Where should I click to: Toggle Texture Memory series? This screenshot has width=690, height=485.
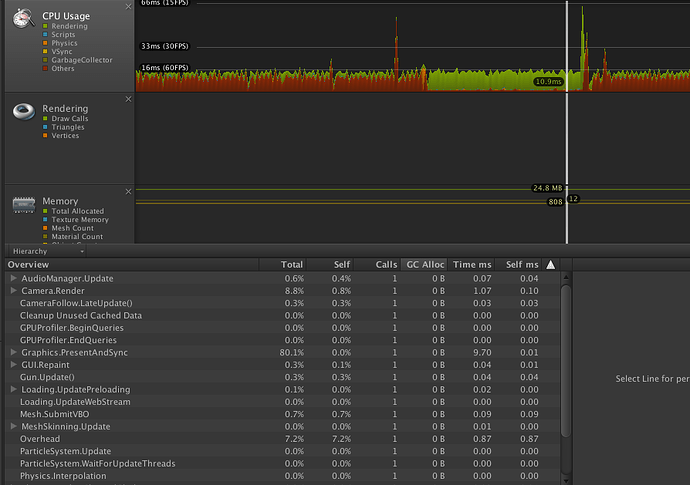pos(45,219)
